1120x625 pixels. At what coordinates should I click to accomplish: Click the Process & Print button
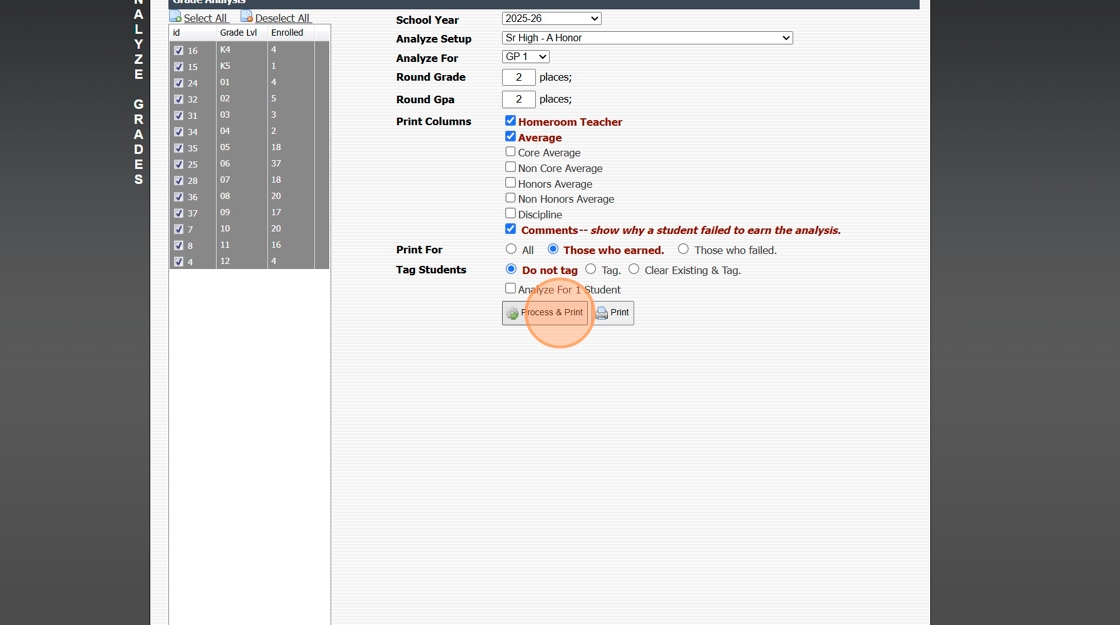tap(545, 313)
